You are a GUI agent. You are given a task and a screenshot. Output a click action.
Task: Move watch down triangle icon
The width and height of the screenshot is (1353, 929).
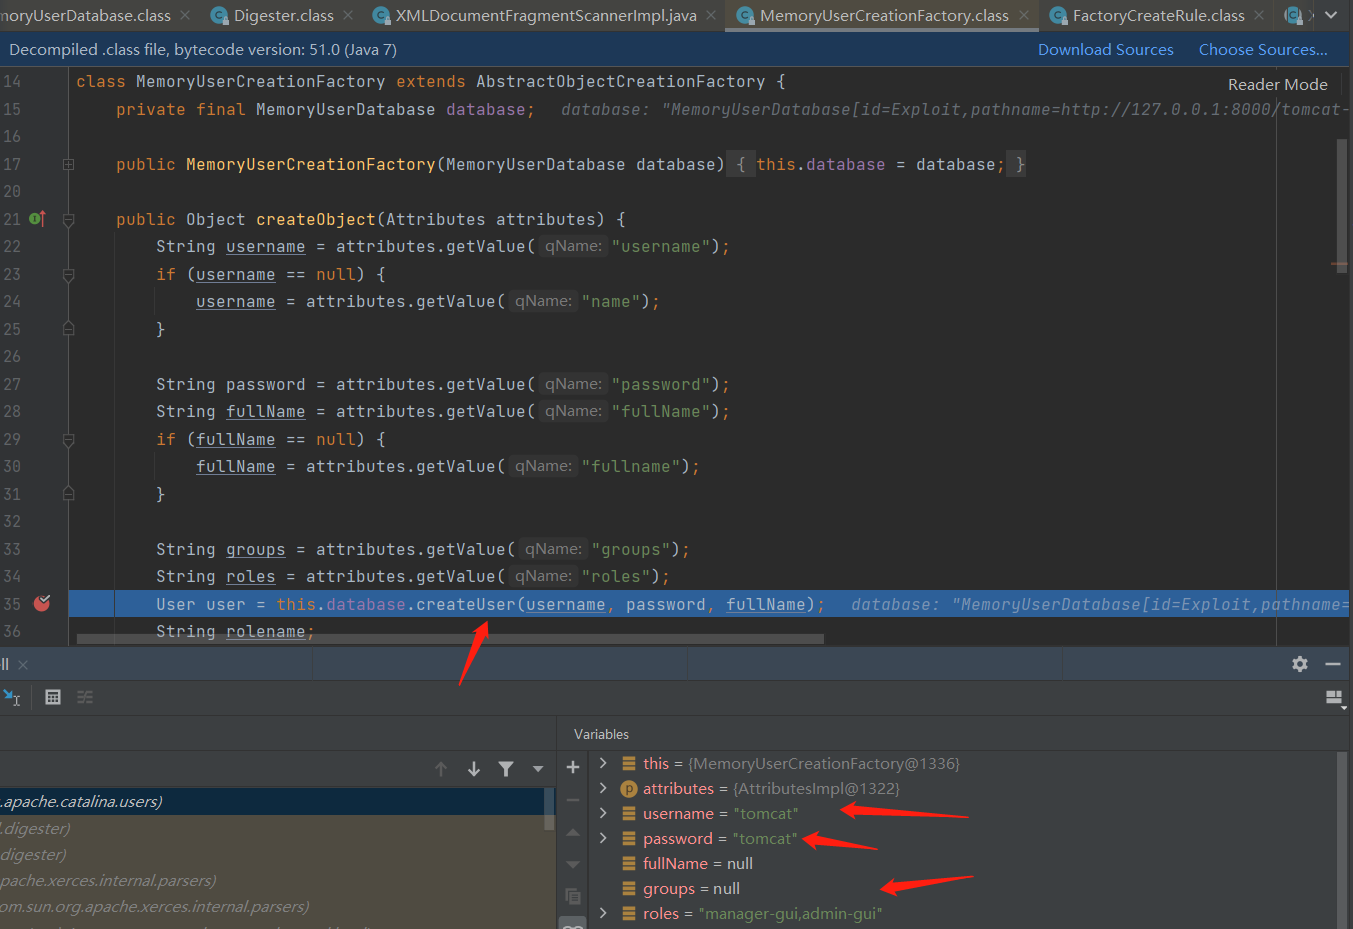click(x=573, y=864)
